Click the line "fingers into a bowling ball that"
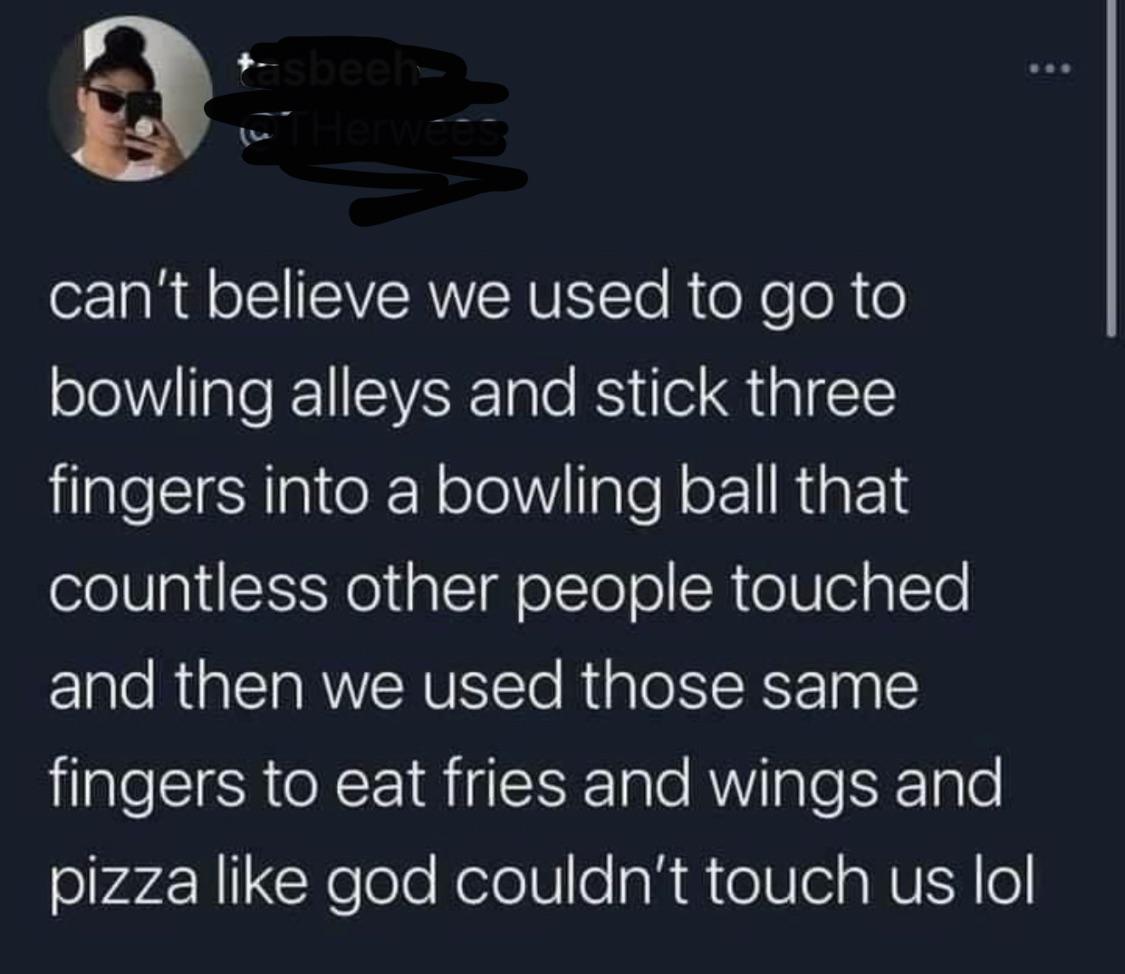The width and height of the screenshot is (1125, 974). [x=479, y=494]
